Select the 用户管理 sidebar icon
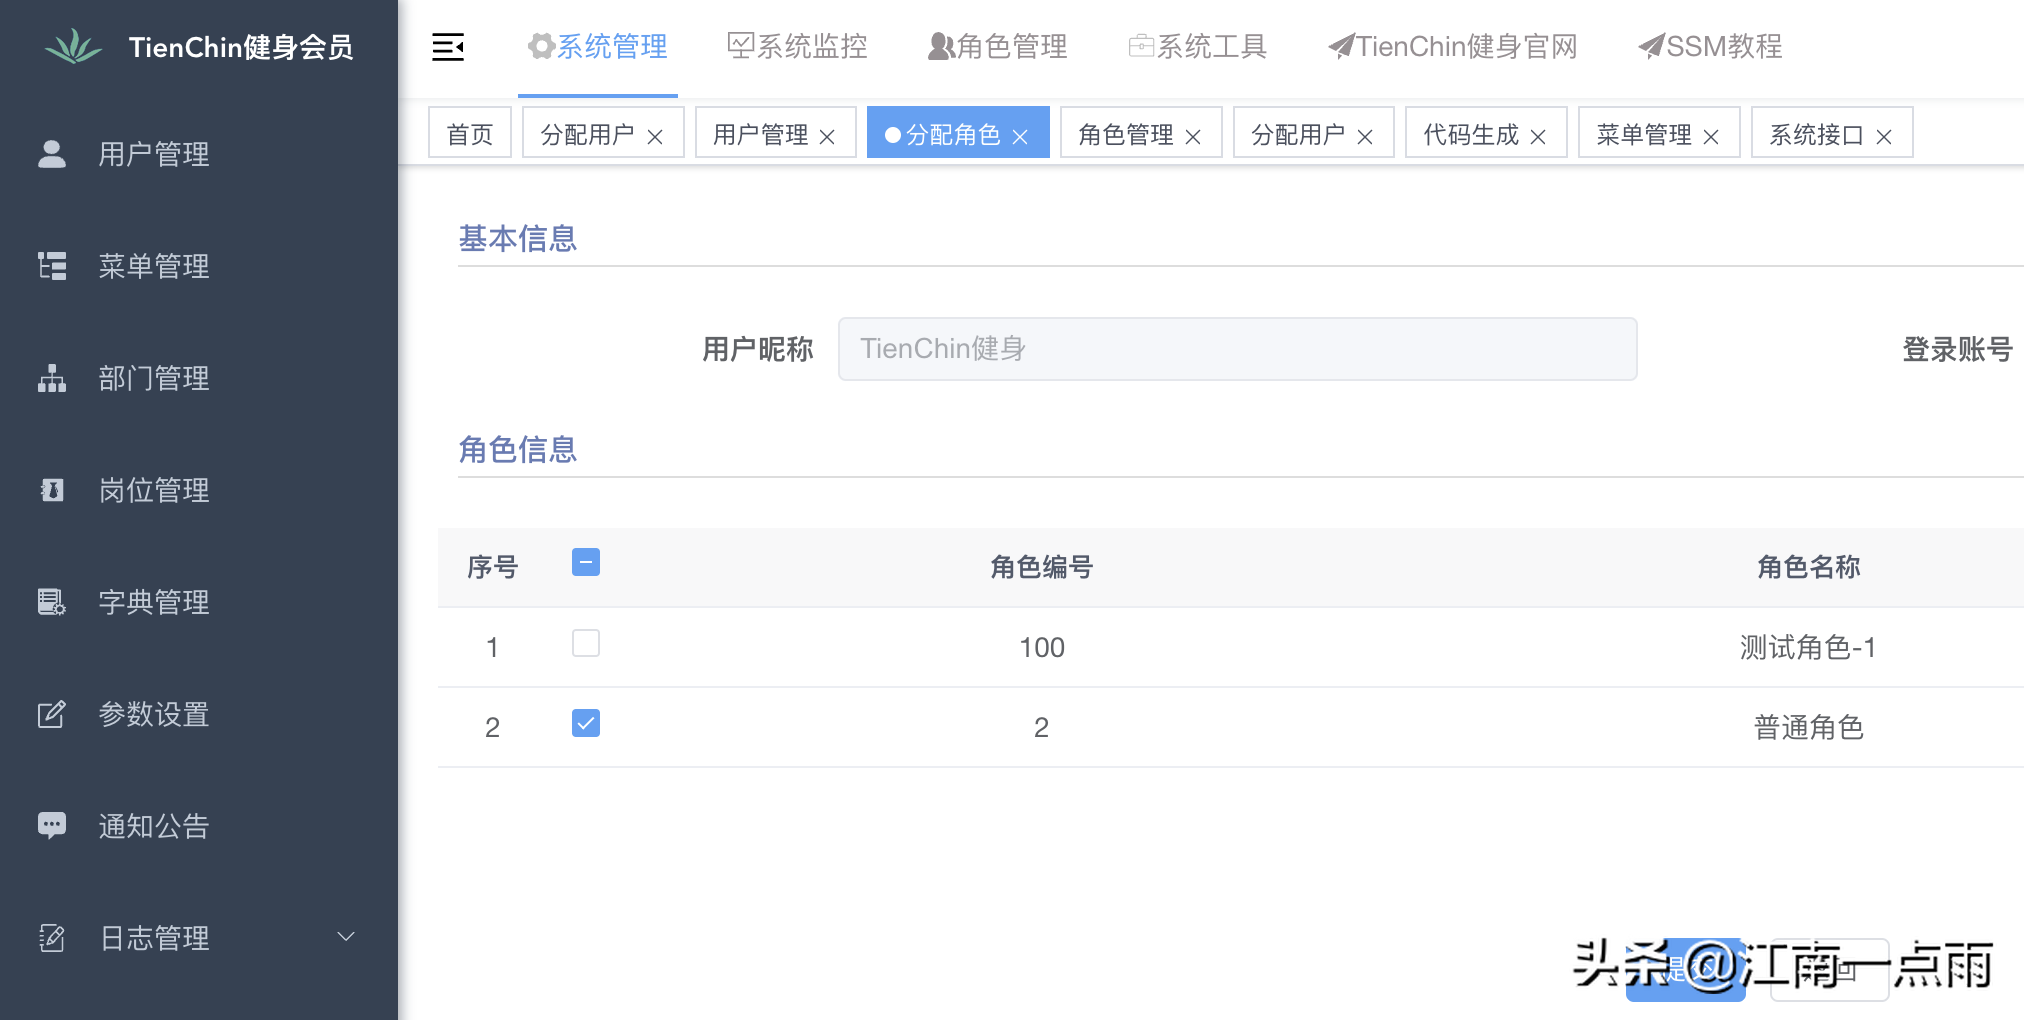This screenshot has width=2024, height=1020. pyautogui.click(x=51, y=153)
